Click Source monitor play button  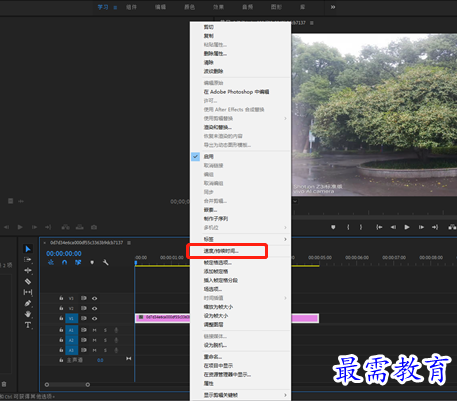coord(20,227)
